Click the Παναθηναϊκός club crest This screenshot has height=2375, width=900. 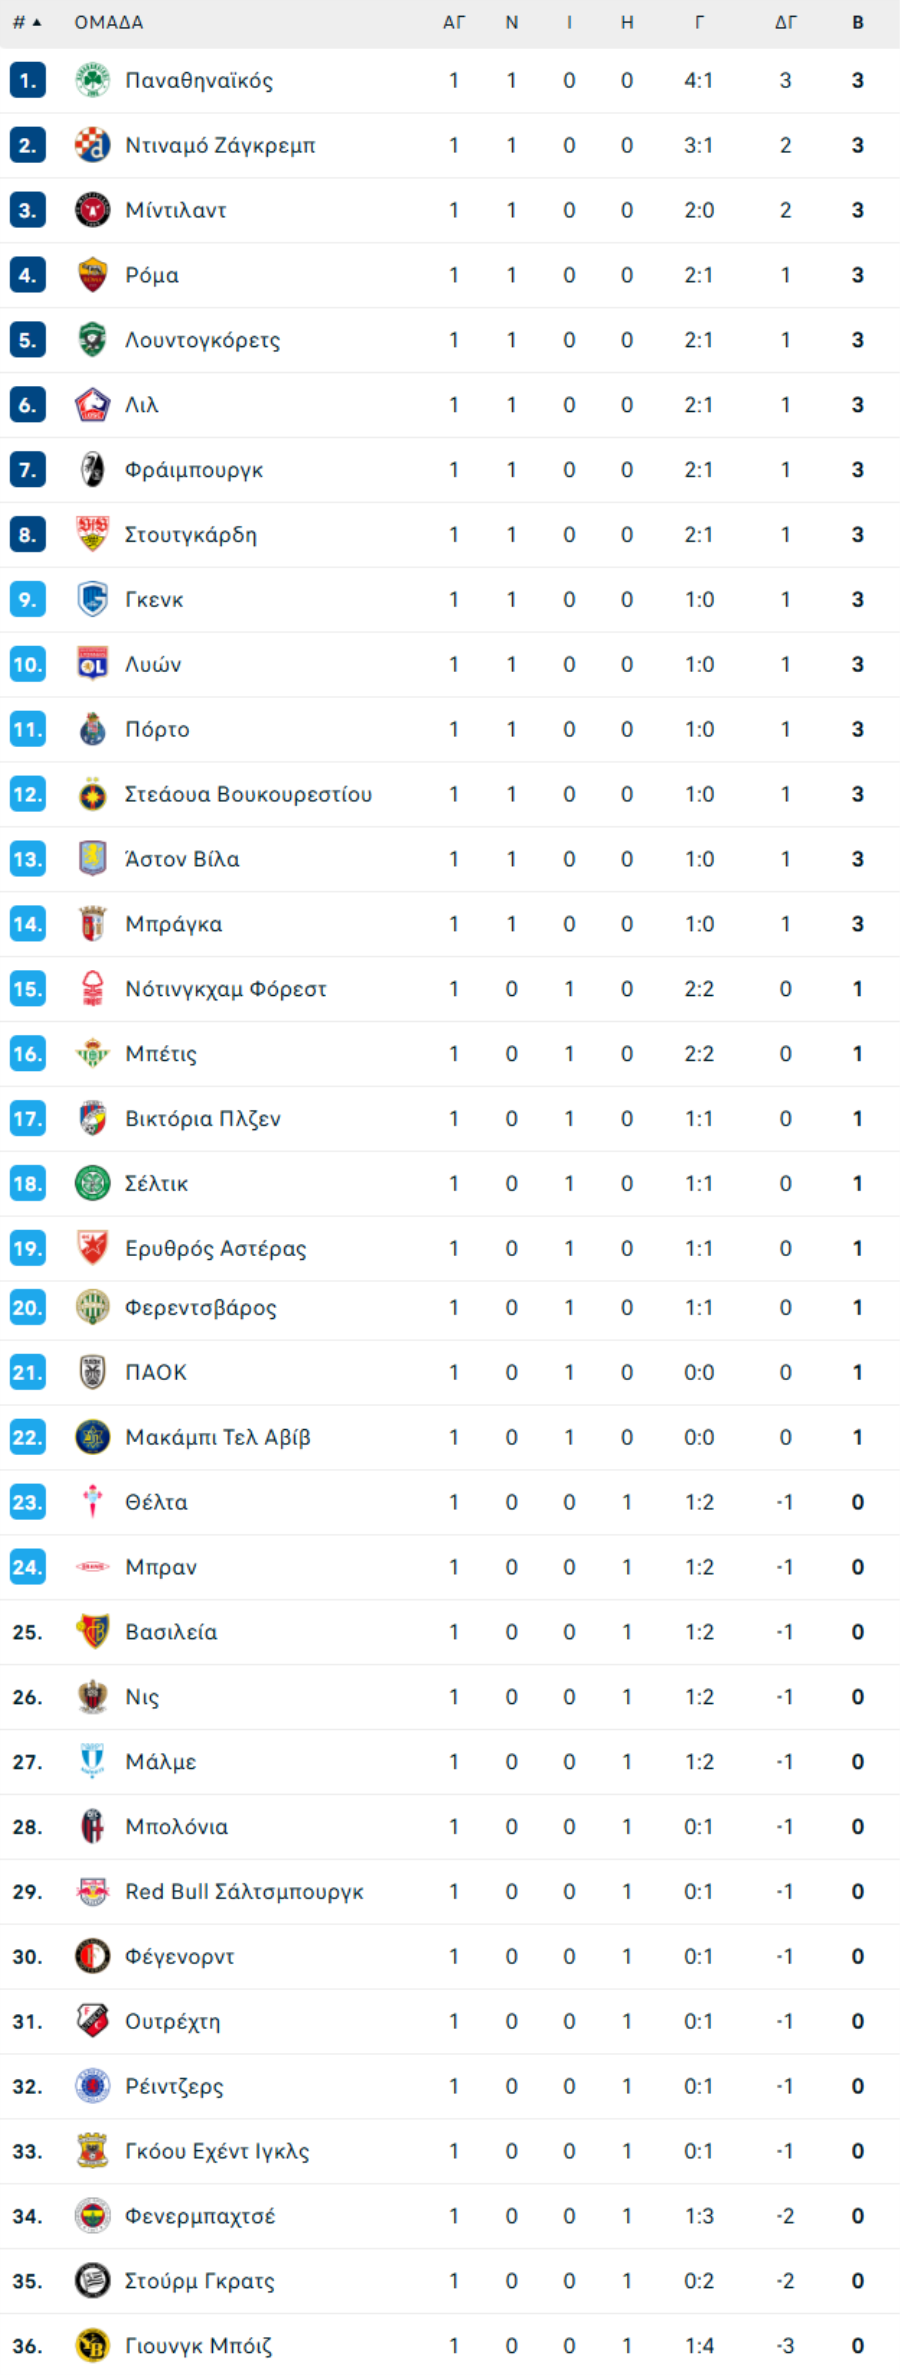pyautogui.click(x=92, y=80)
